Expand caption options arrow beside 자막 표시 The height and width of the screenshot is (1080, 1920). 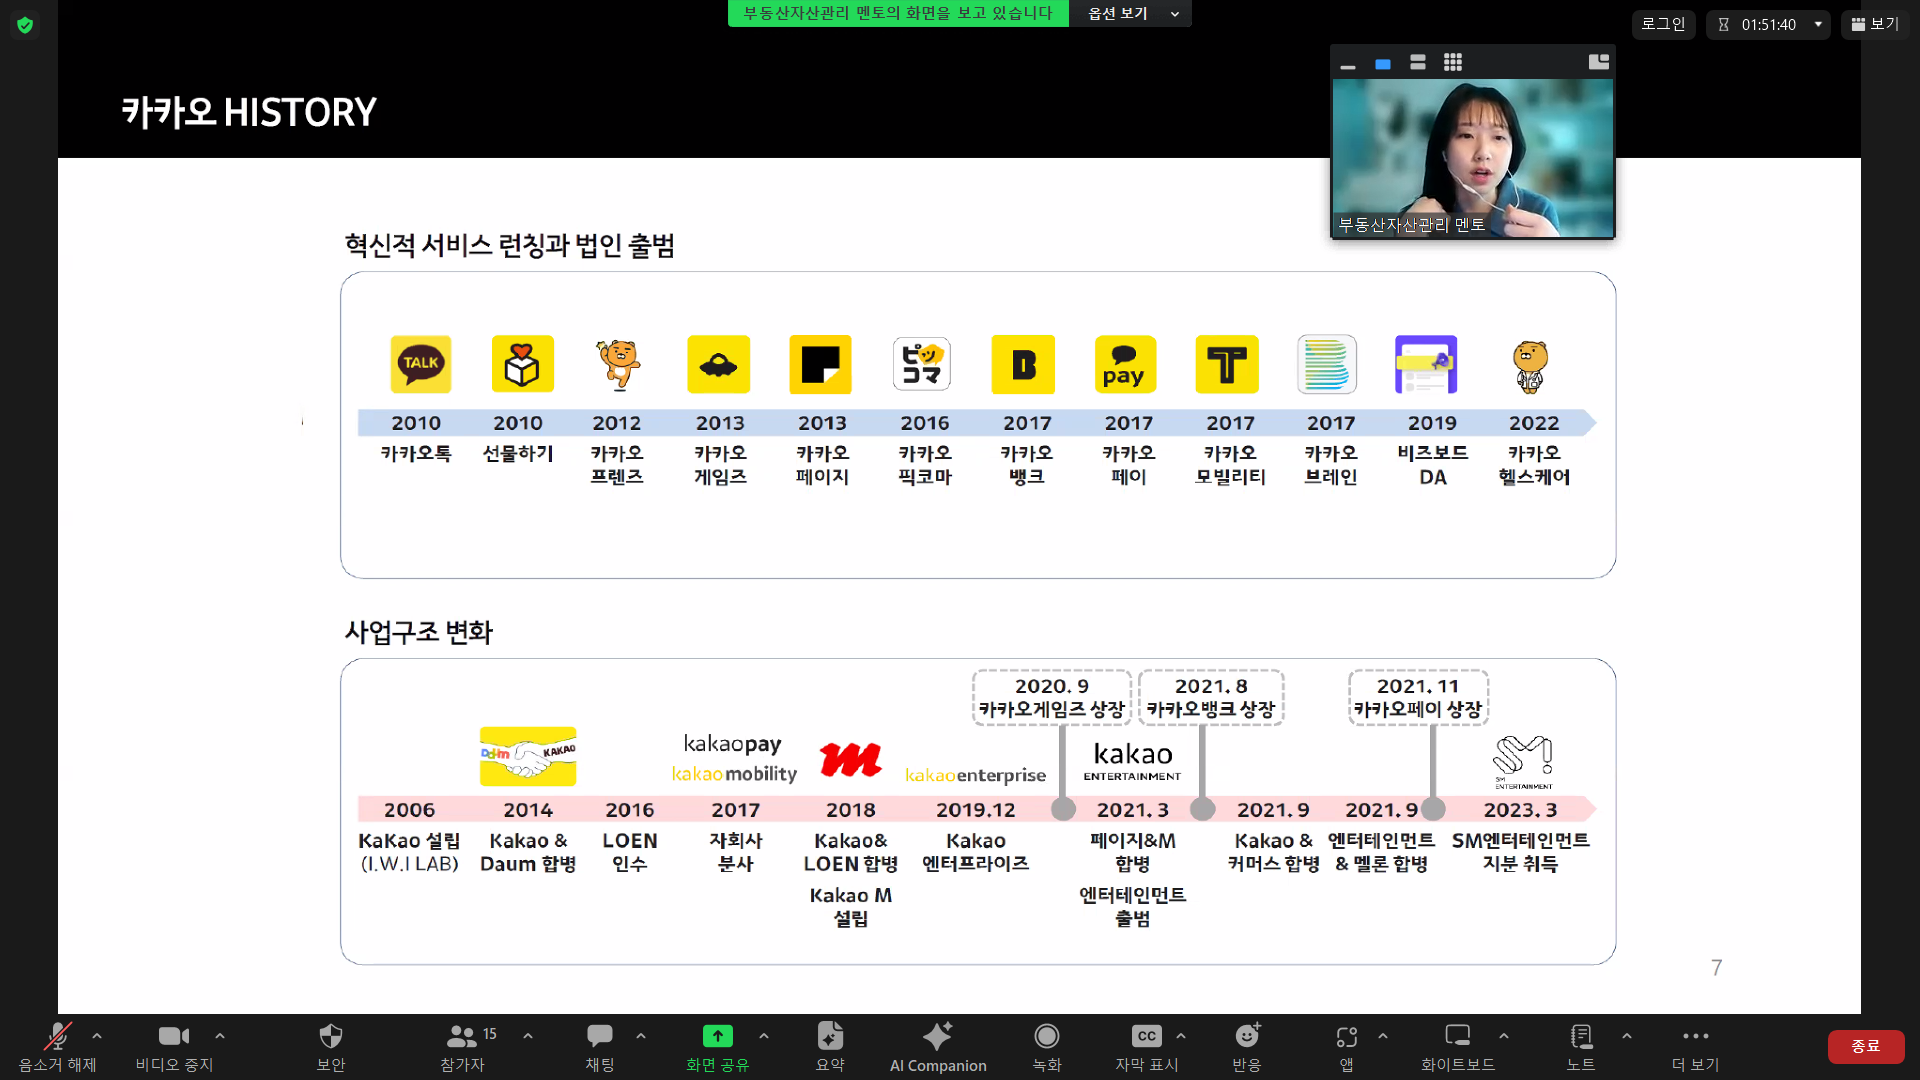click(1181, 1036)
